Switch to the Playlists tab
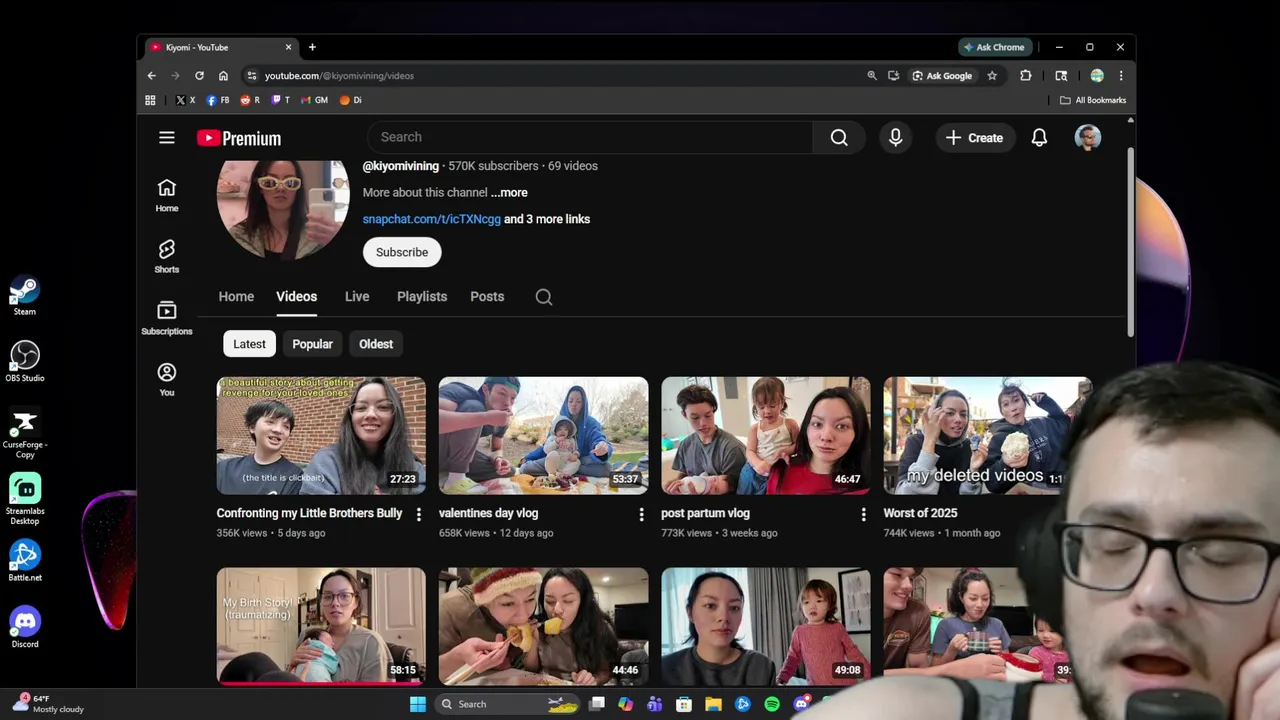The width and height of the screenshot is (1280, 720). click(x=422, y=297)
